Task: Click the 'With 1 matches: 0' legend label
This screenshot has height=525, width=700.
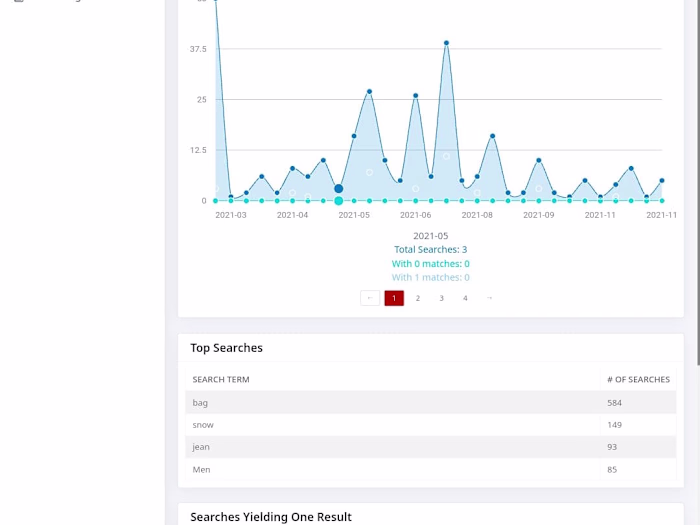Action: click(x=430, y=277)
